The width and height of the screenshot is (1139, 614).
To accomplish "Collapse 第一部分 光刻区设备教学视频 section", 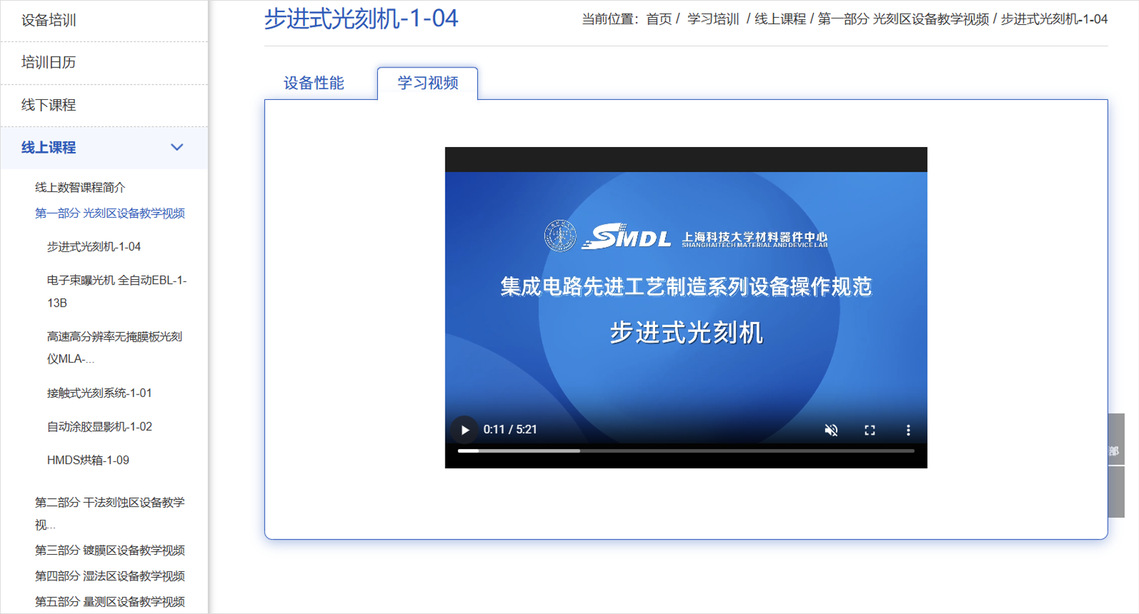I will pyautogui.click(x=110, y=213).
